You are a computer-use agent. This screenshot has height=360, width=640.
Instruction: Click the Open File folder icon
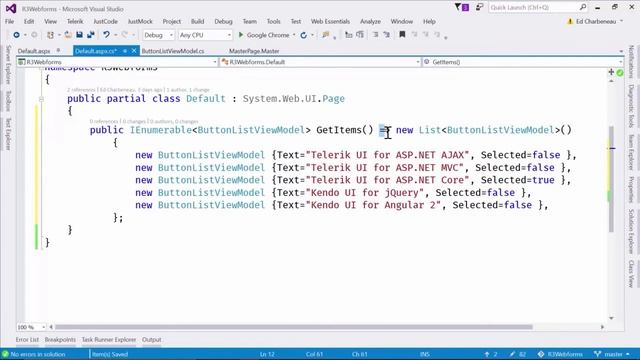coord(68,35)
